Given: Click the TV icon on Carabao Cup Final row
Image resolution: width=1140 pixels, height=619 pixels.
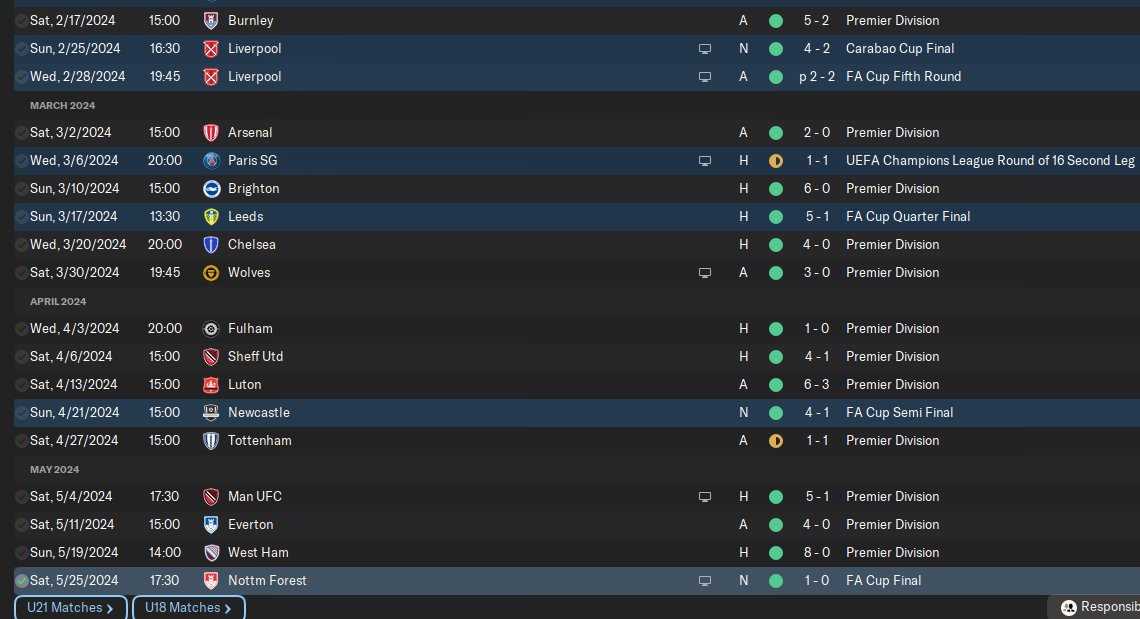Looking at the screenshot, I should pyautogui.click(x=705, y=48).
